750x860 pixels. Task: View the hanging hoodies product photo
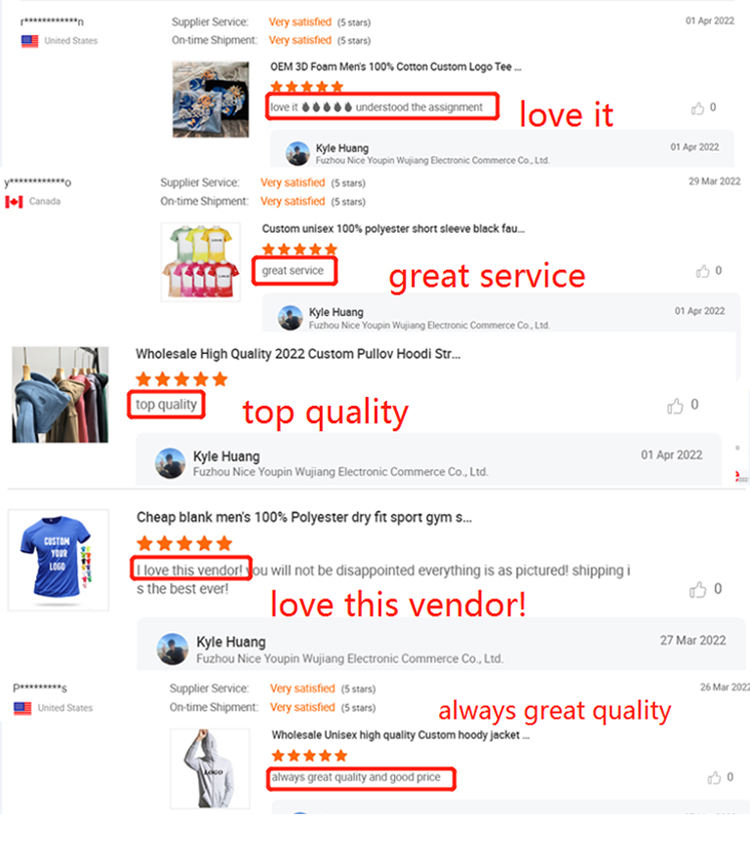pyautogui.click(x=60, y=394)
